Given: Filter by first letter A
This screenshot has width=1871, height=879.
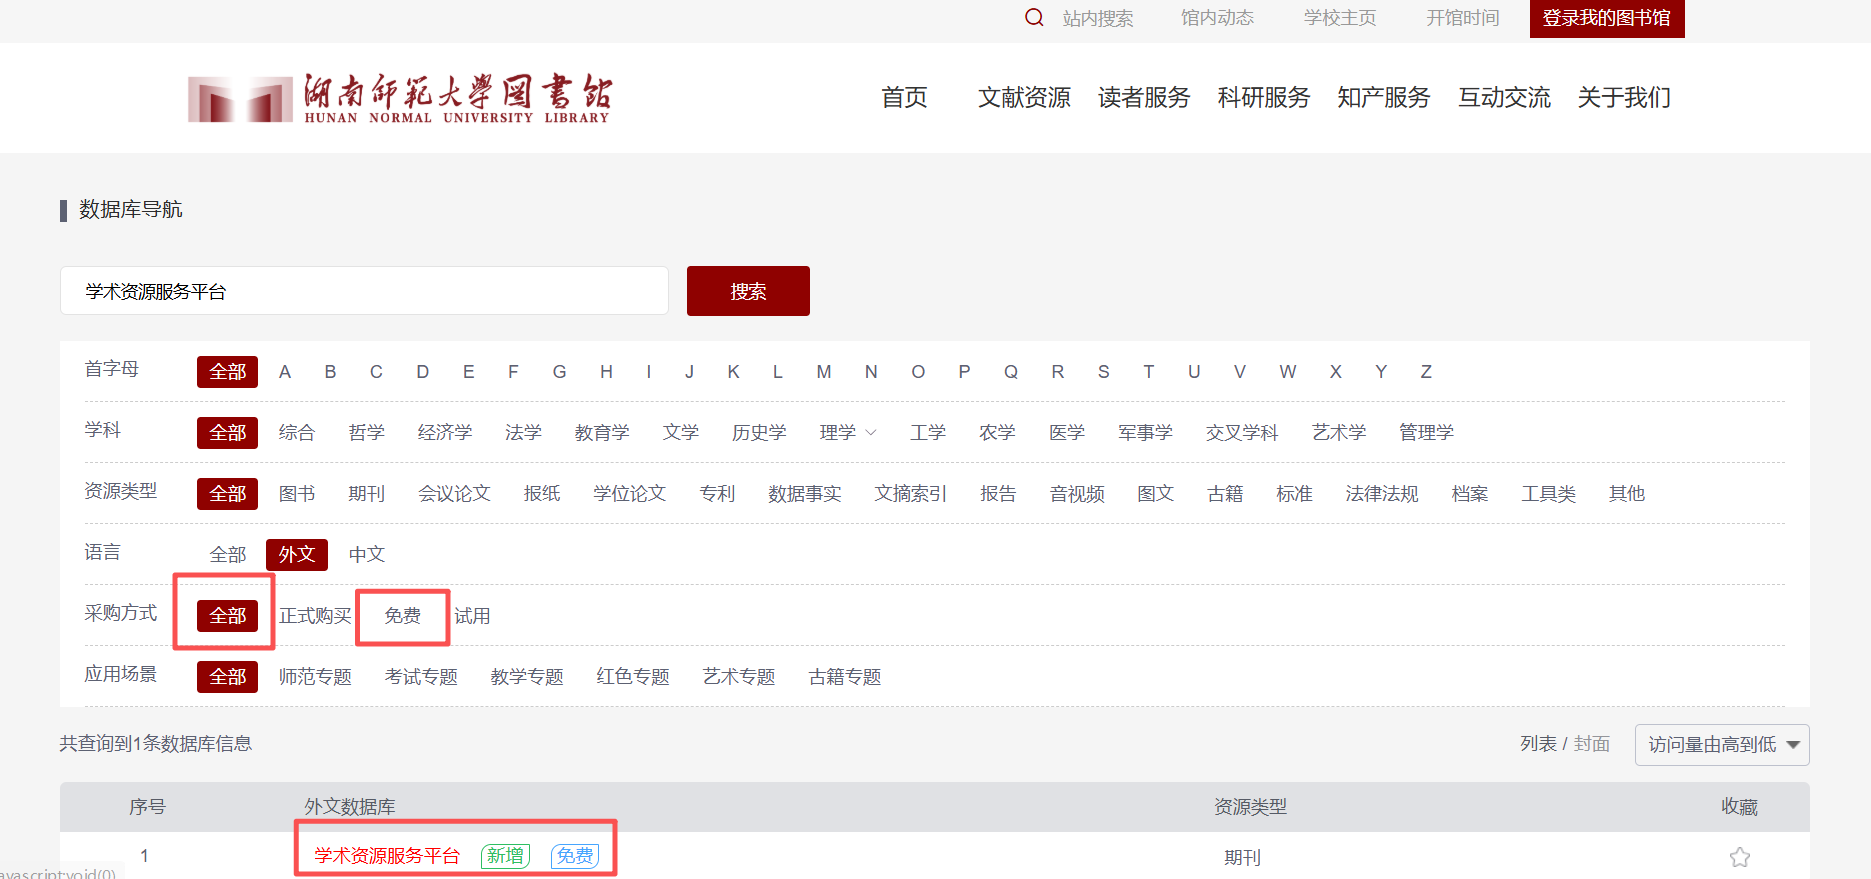Looking at the screenshot, I should click(x=285, y=372).
